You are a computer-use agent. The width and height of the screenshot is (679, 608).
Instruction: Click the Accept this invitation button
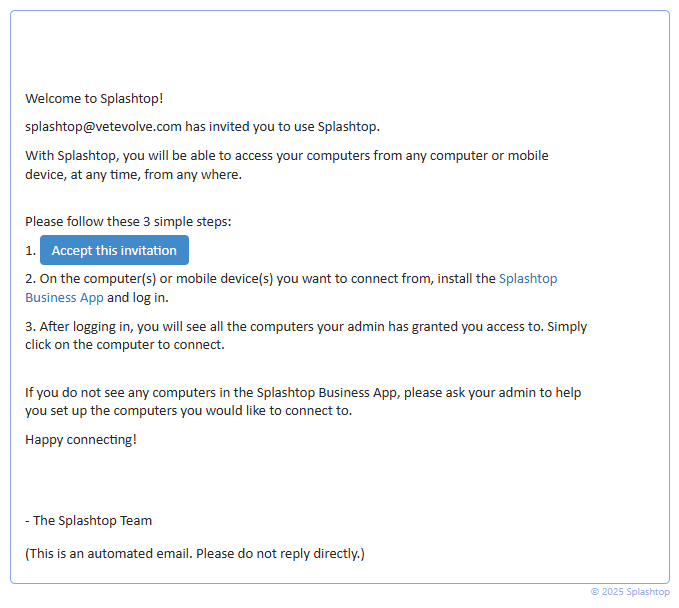(114, 250)
